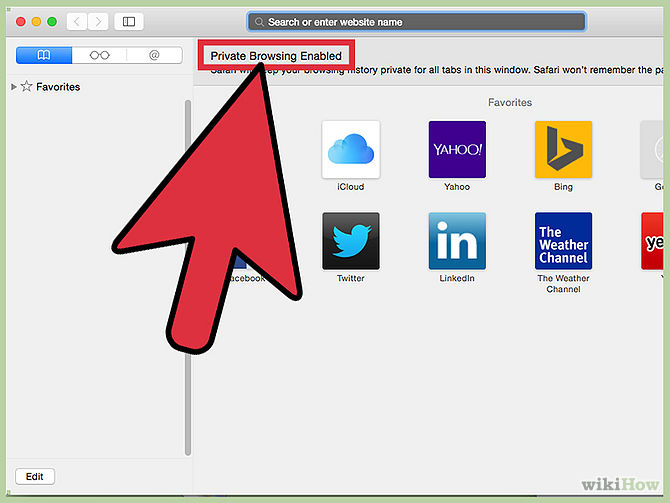Open the Twitter favorite icon
This screenshot has height=503, width=670.
tap(350, 240)
